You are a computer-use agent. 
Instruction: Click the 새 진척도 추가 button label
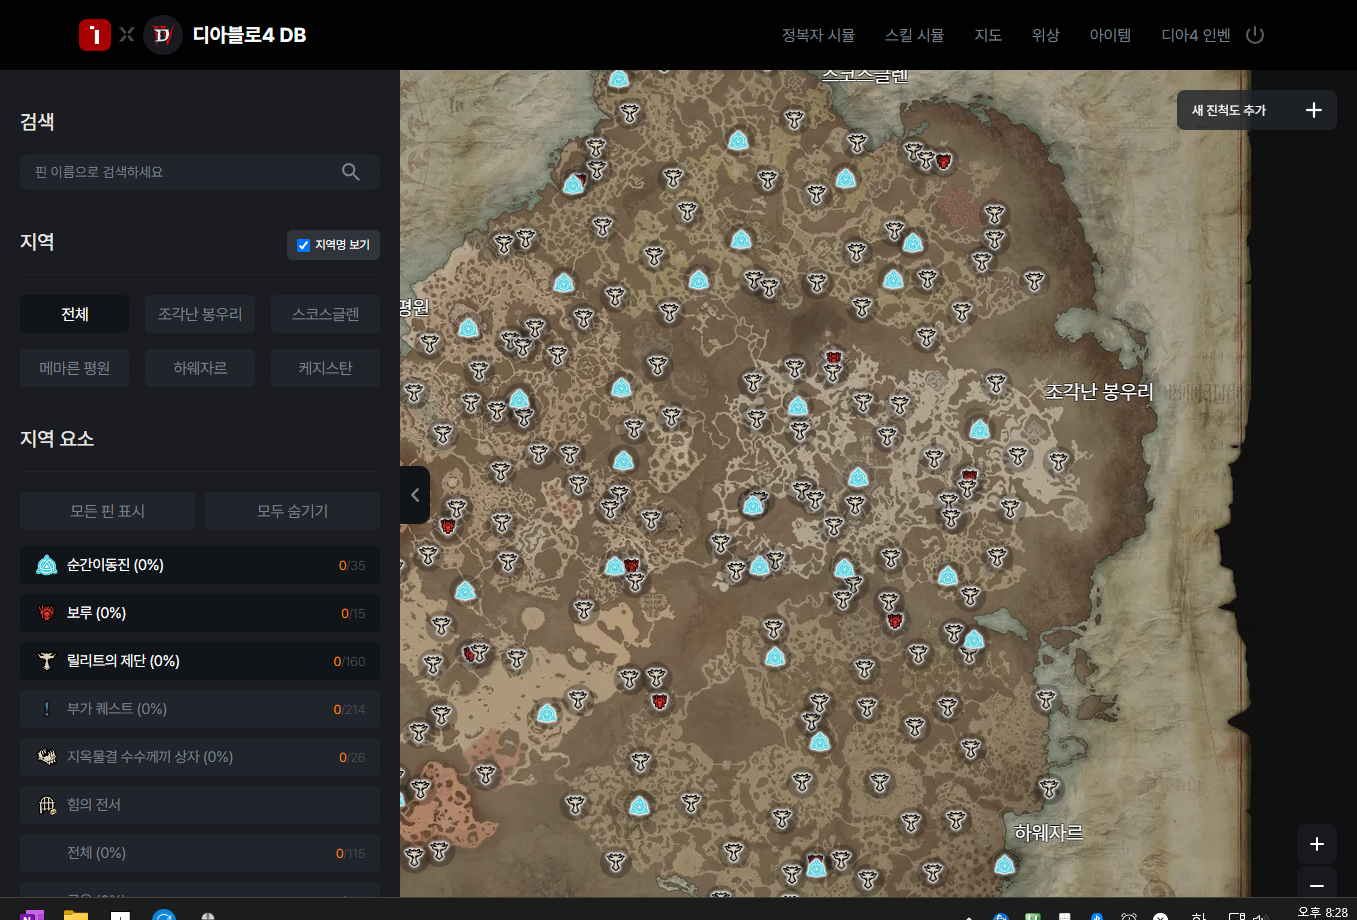1229,110
